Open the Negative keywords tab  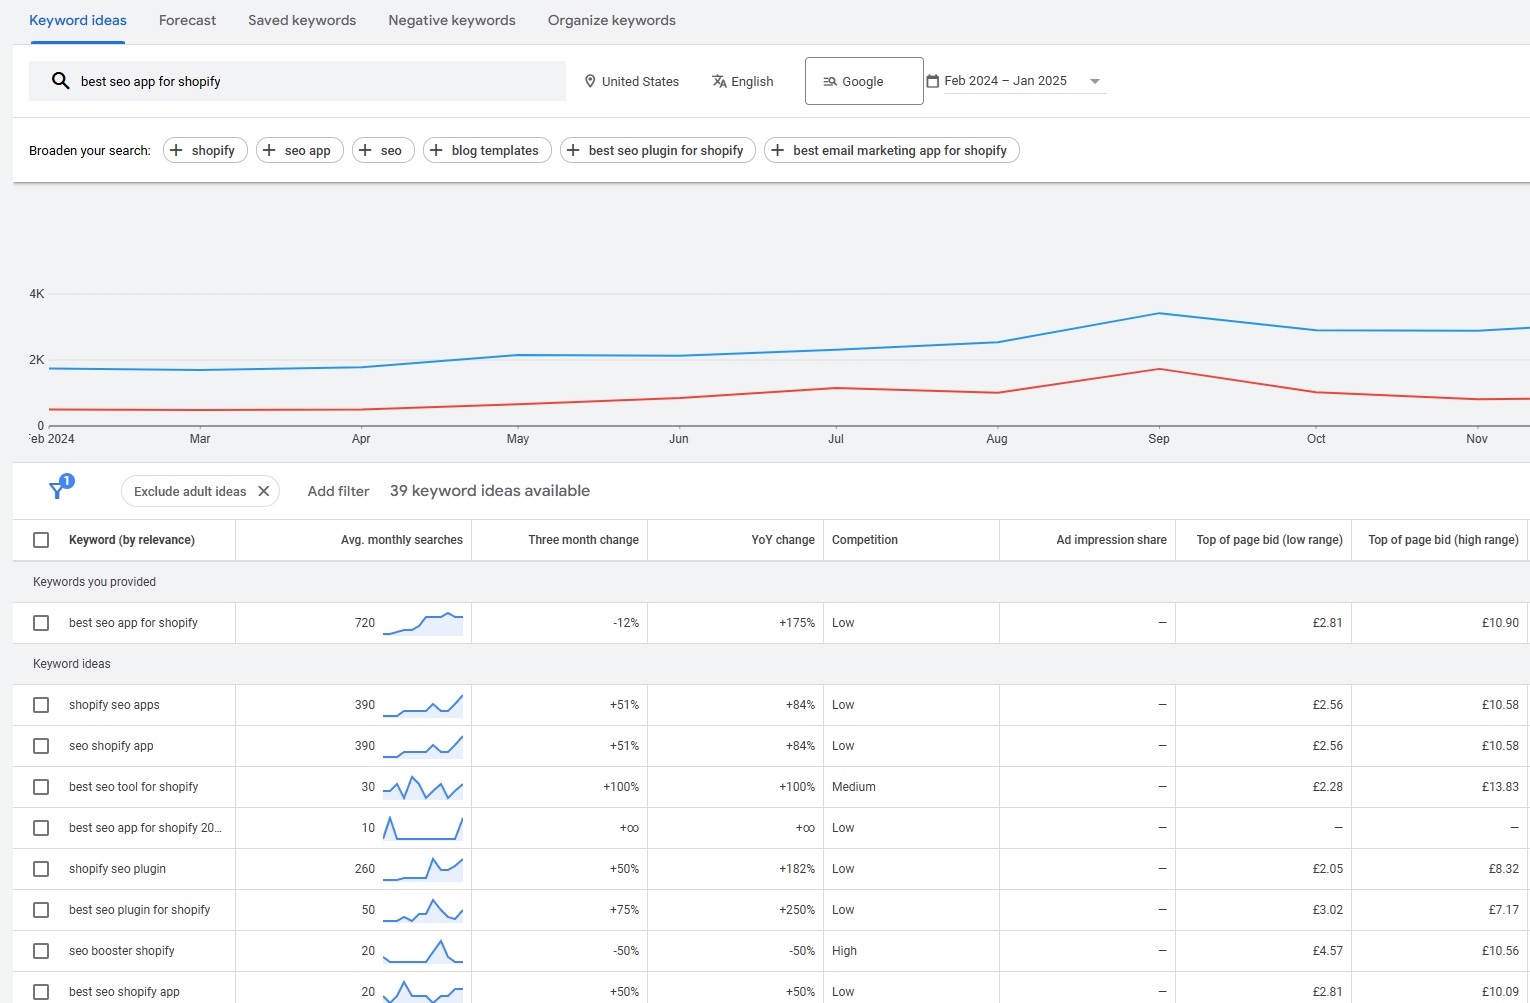[x=452, y=20]
